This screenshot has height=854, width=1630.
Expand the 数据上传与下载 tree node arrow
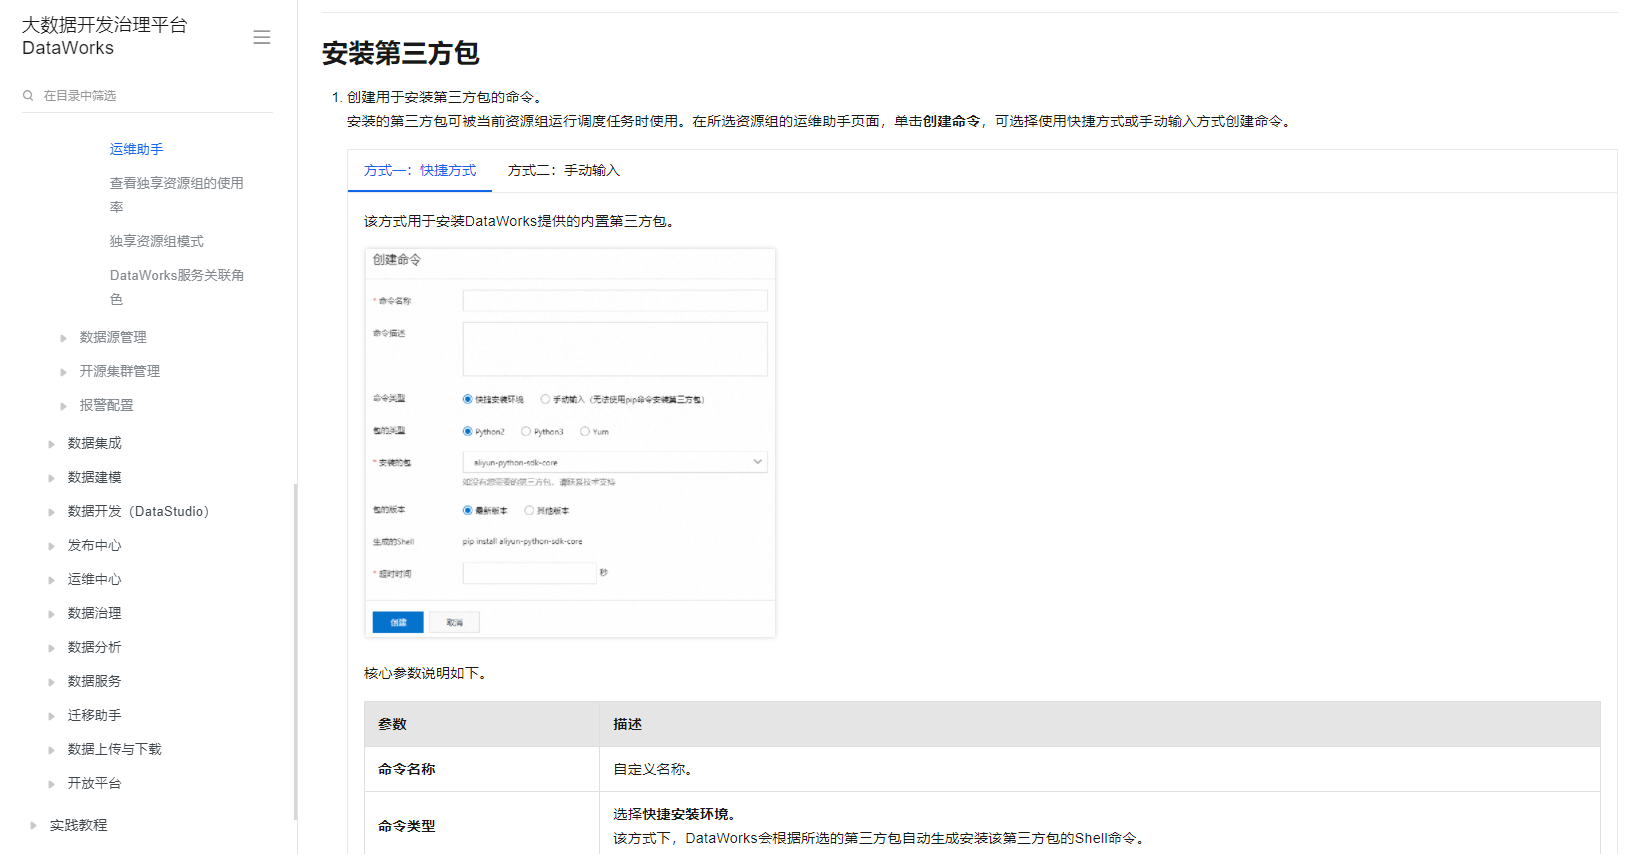click(51, 750)
